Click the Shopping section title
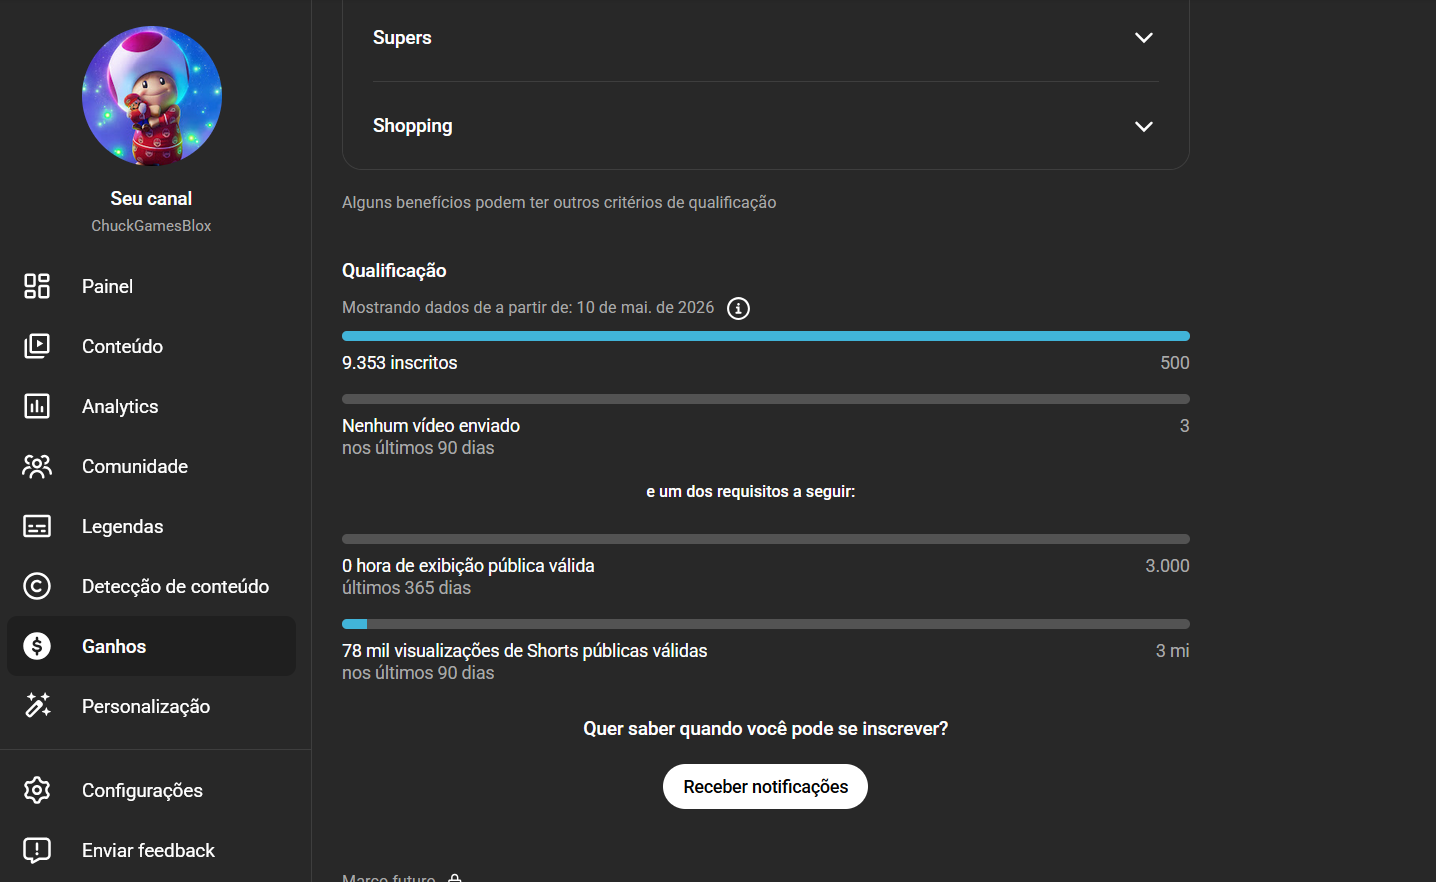 [413, 126]
